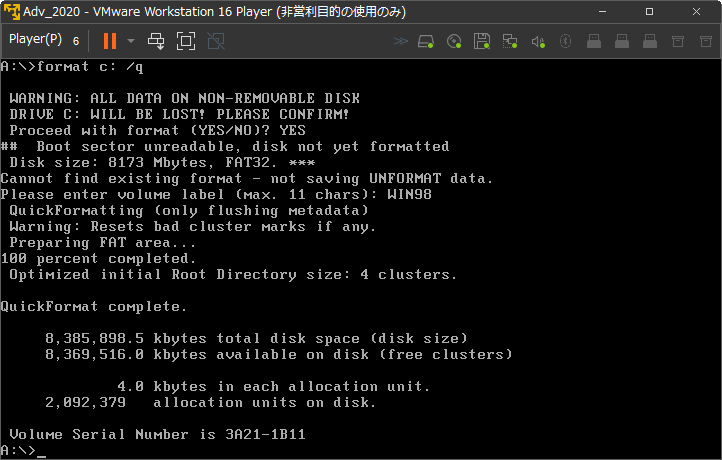Click the '8,369,516.0 kbytes available on disk' line
Image resolution: width=722 pixels, height=460 pixels.
[x=279, y=355]
